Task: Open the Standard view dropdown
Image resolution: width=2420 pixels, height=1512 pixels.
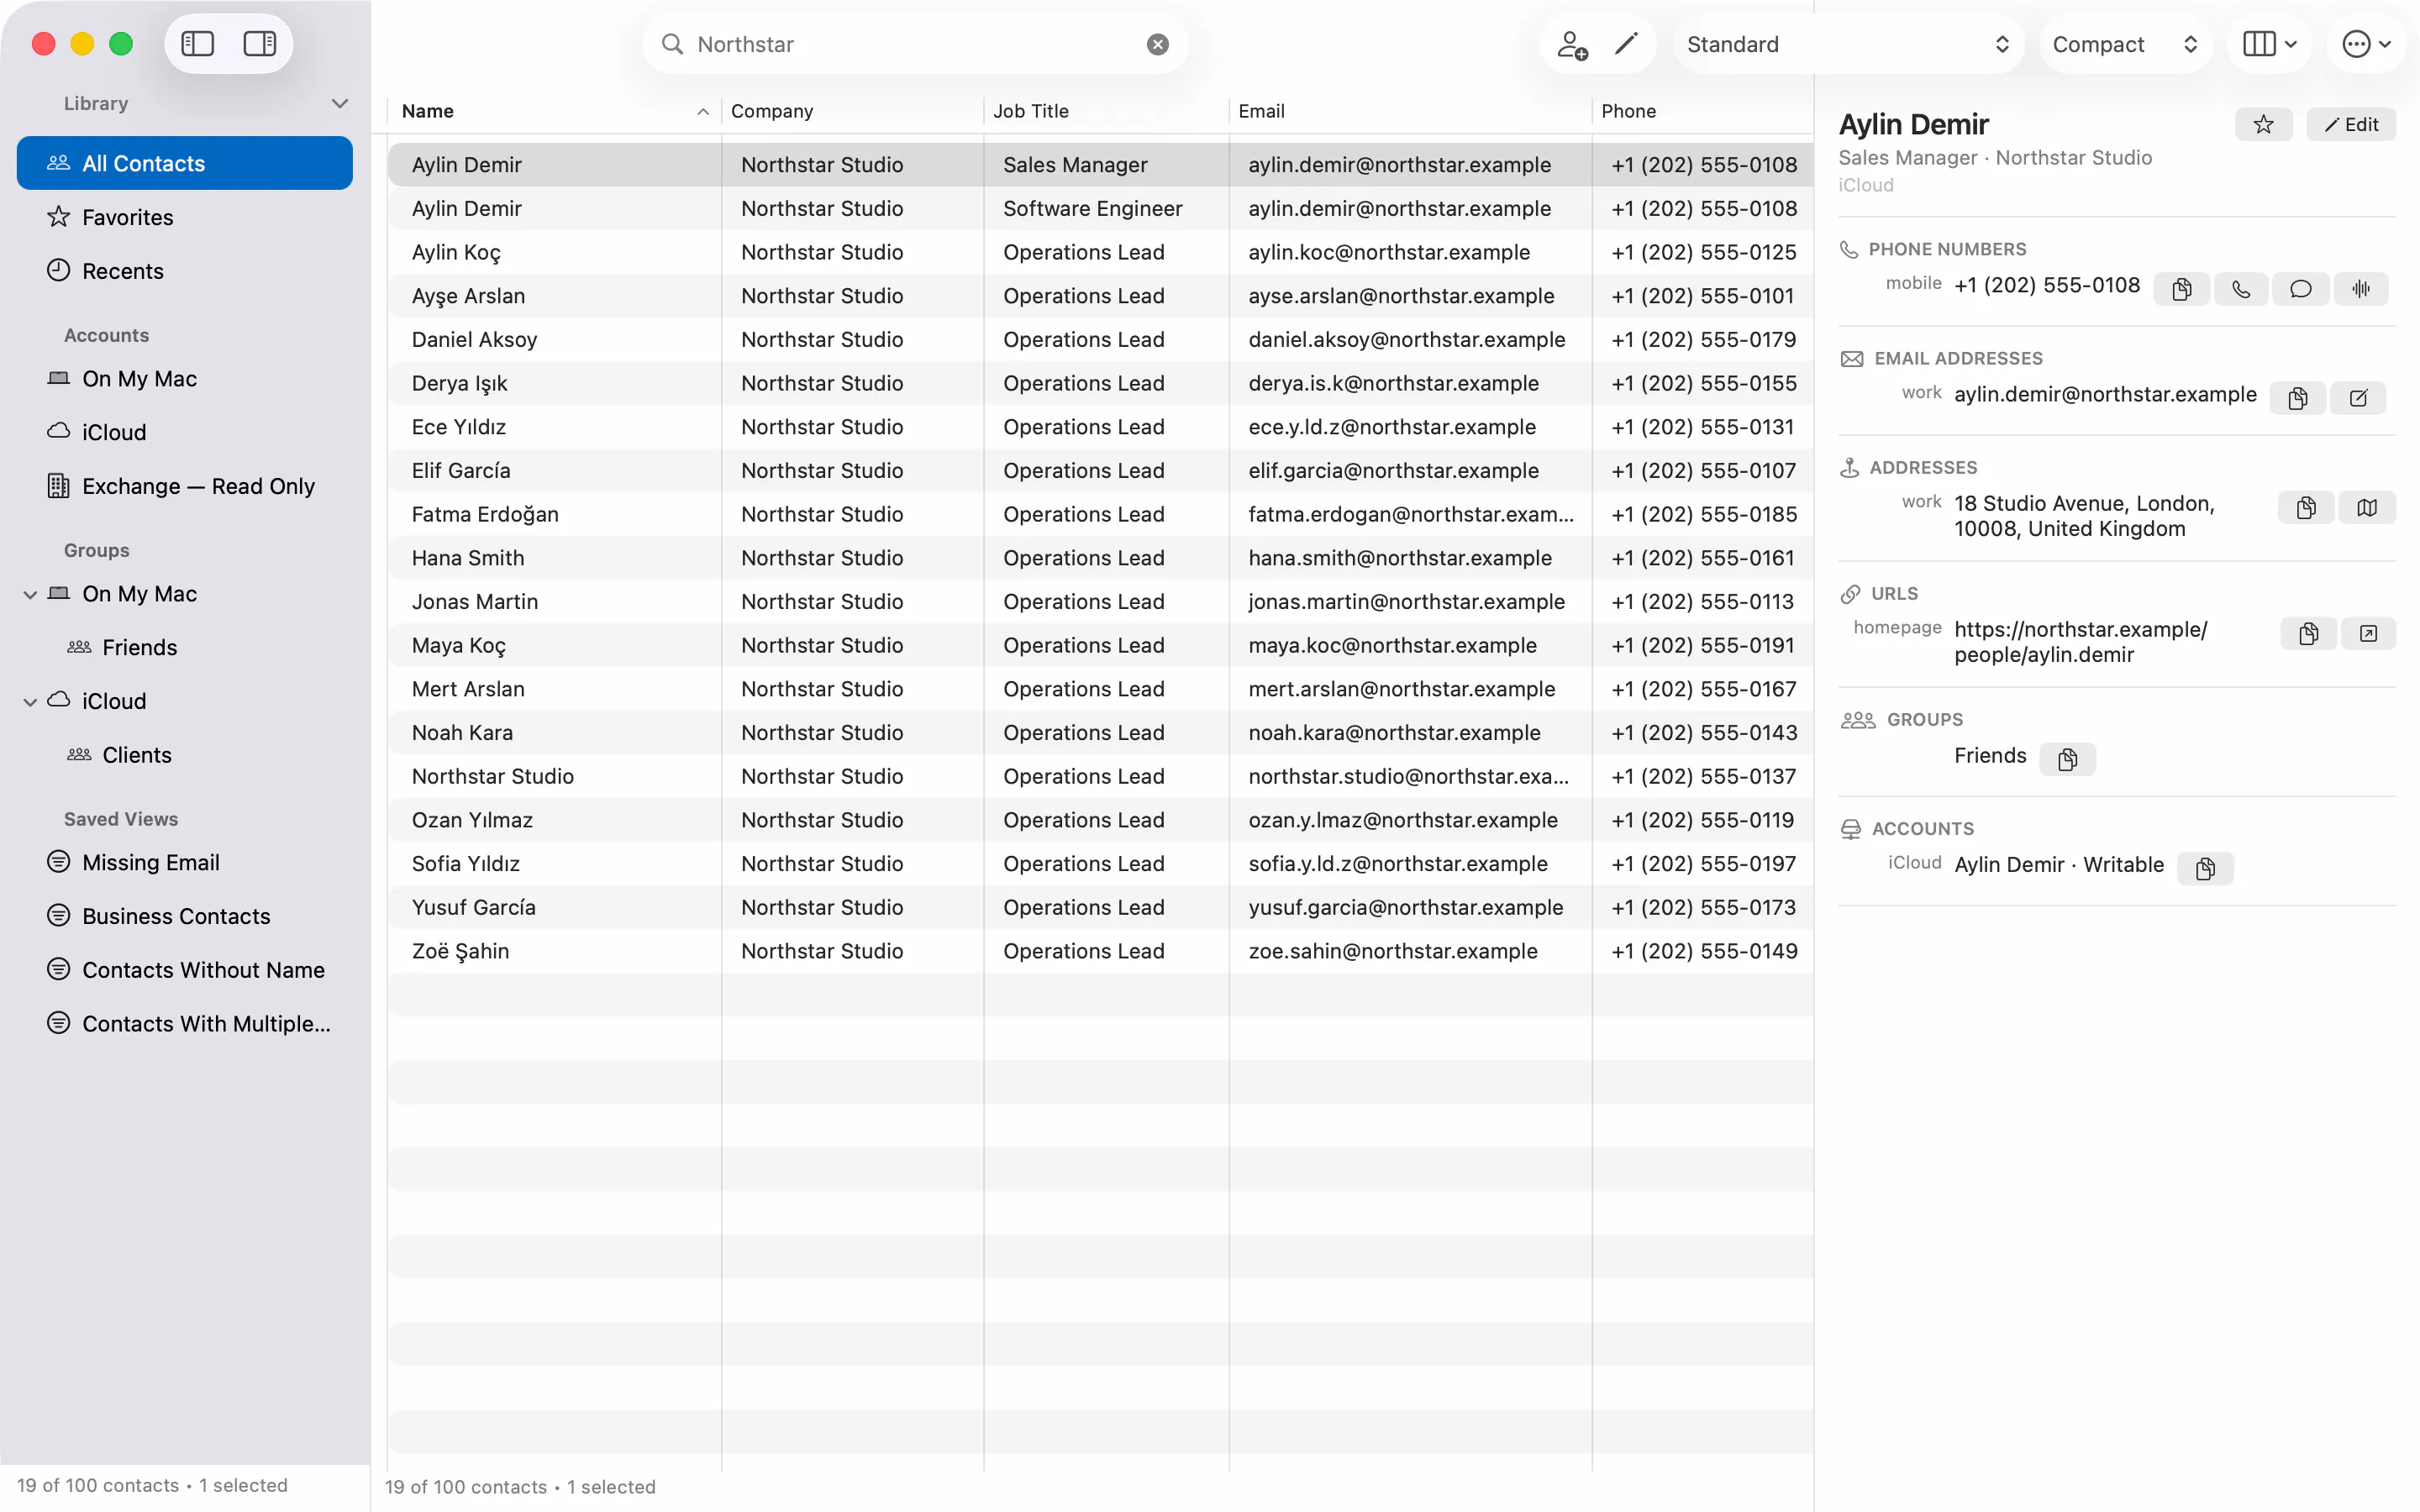Action: (1848, 44)
